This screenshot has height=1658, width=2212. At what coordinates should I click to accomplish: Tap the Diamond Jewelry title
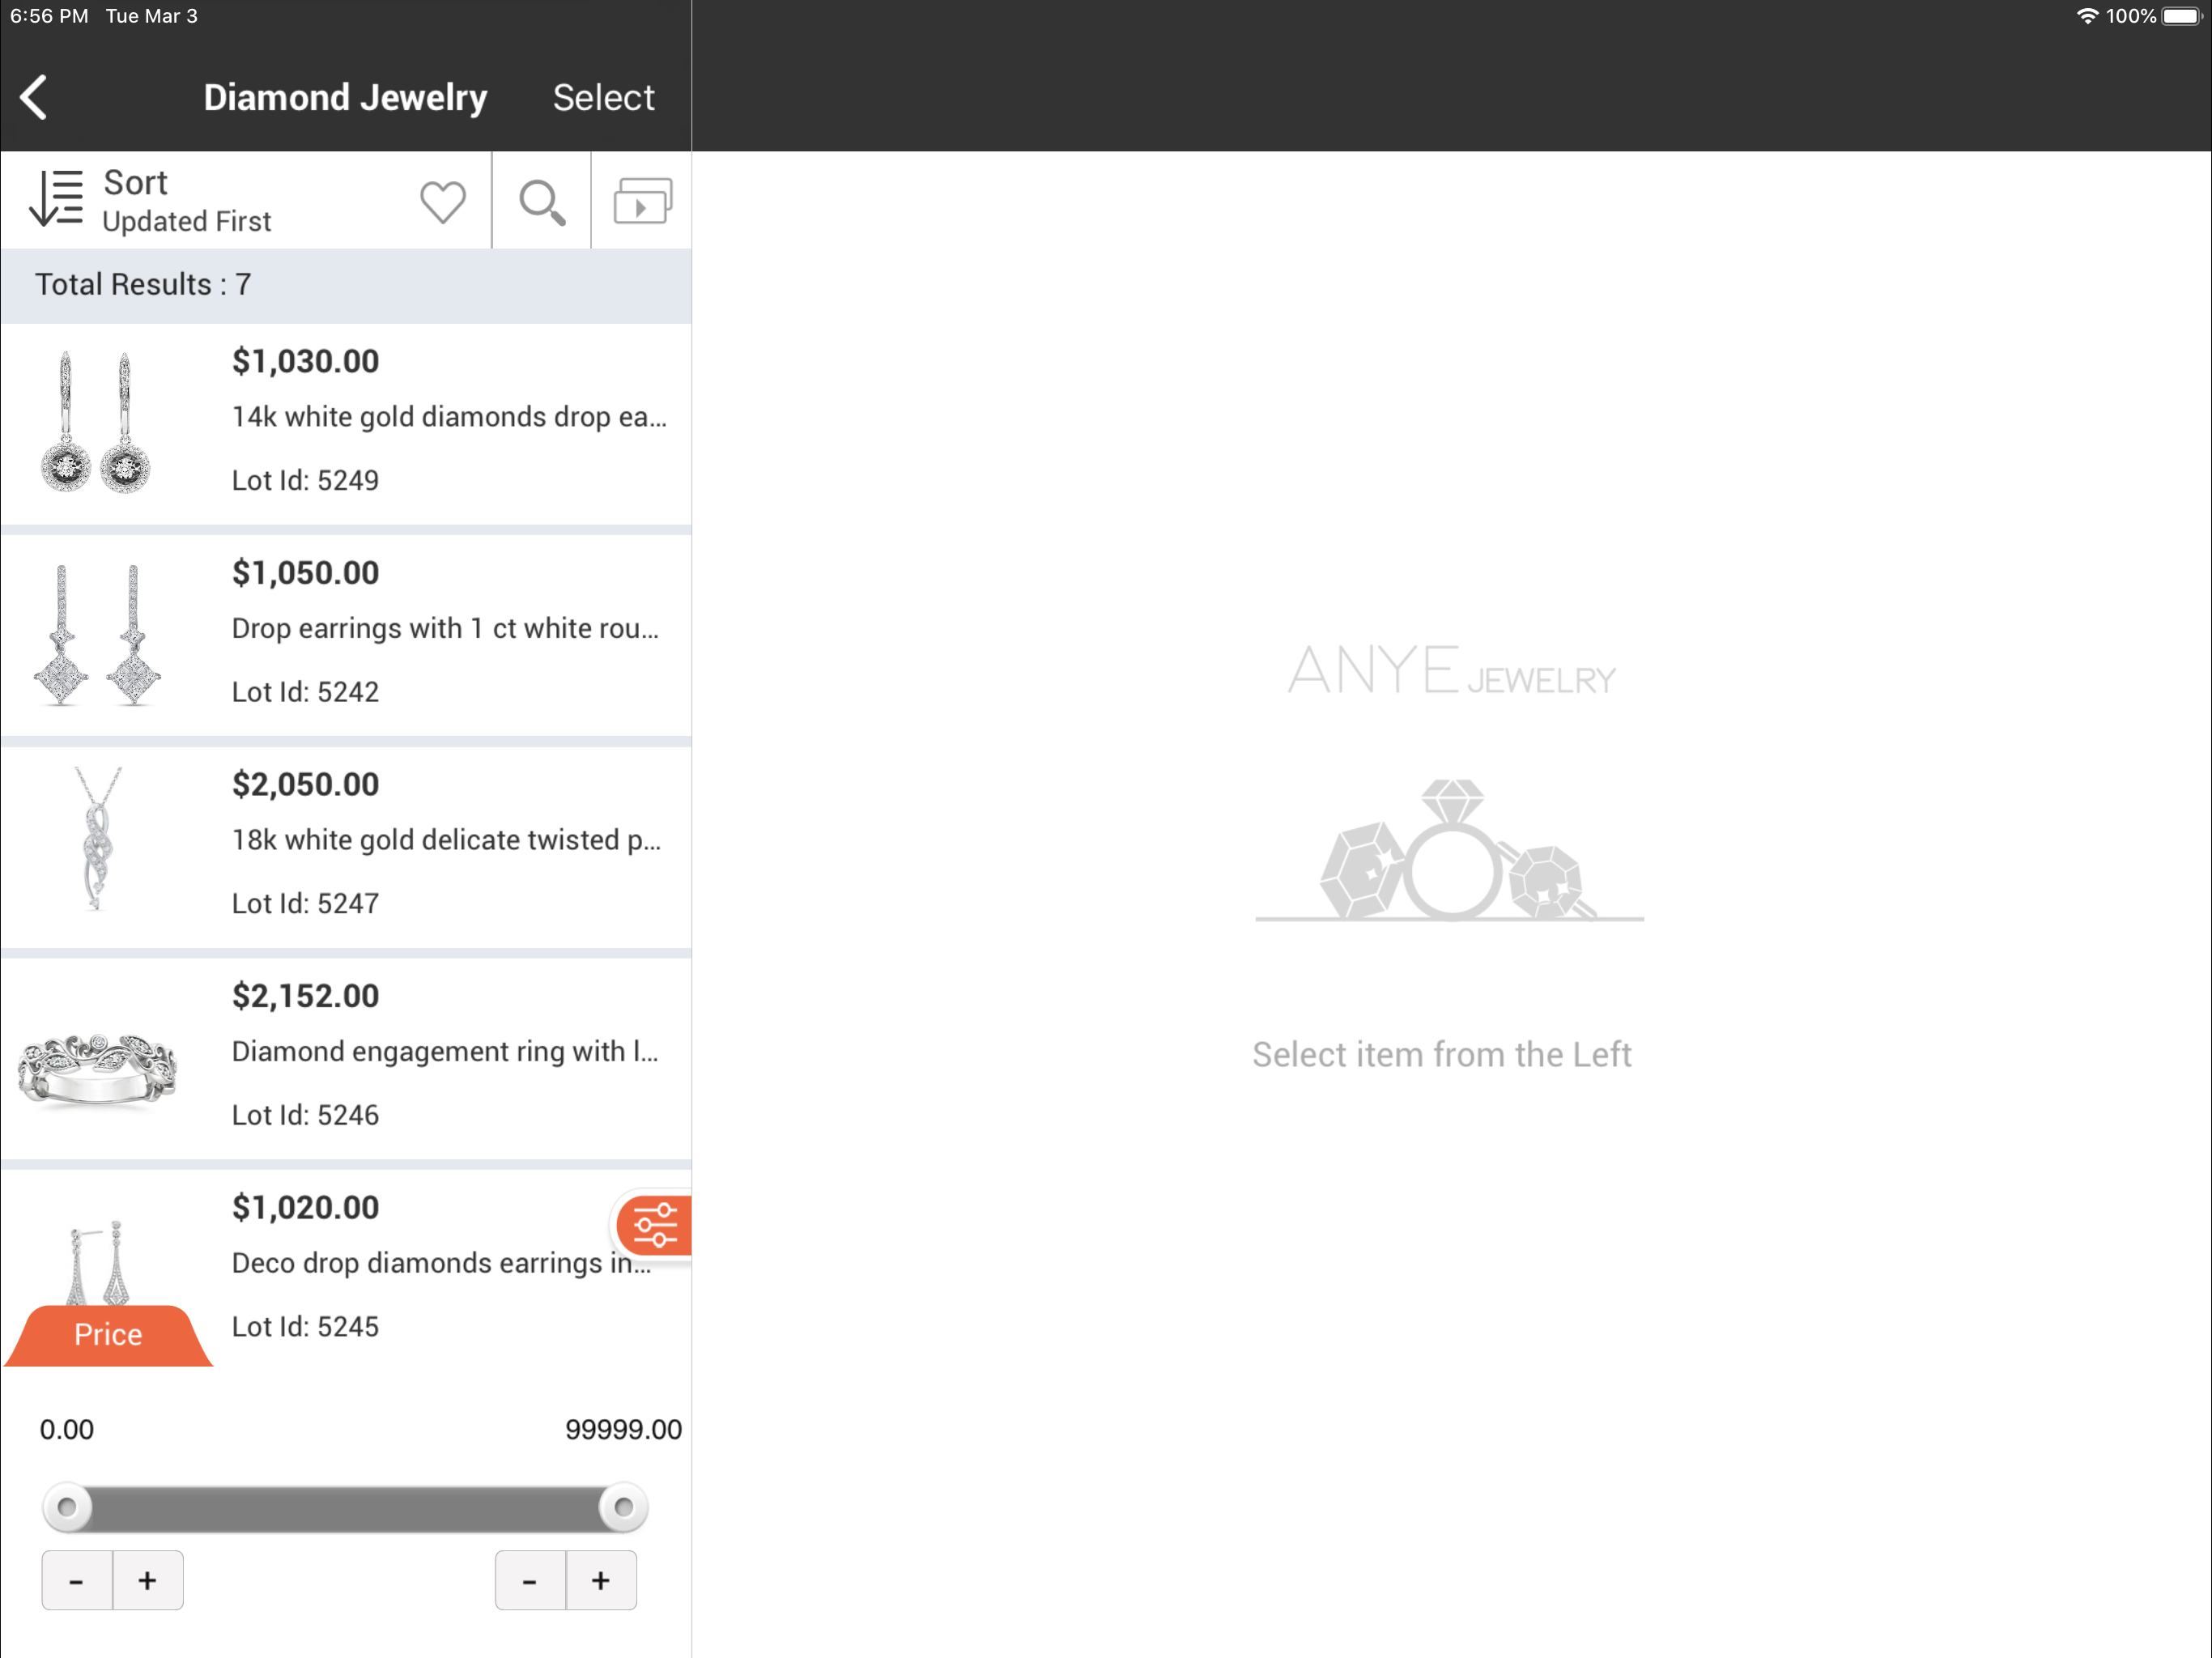[345, 98]
